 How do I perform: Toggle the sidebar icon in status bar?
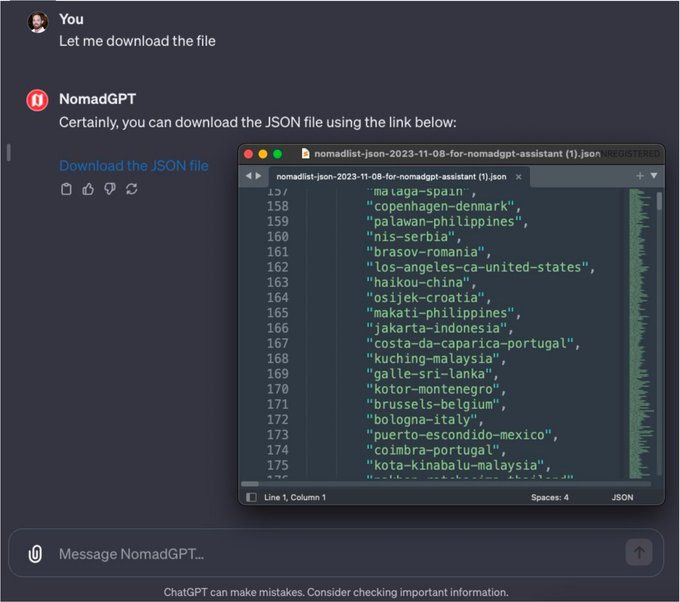click(x=251, y=497)
